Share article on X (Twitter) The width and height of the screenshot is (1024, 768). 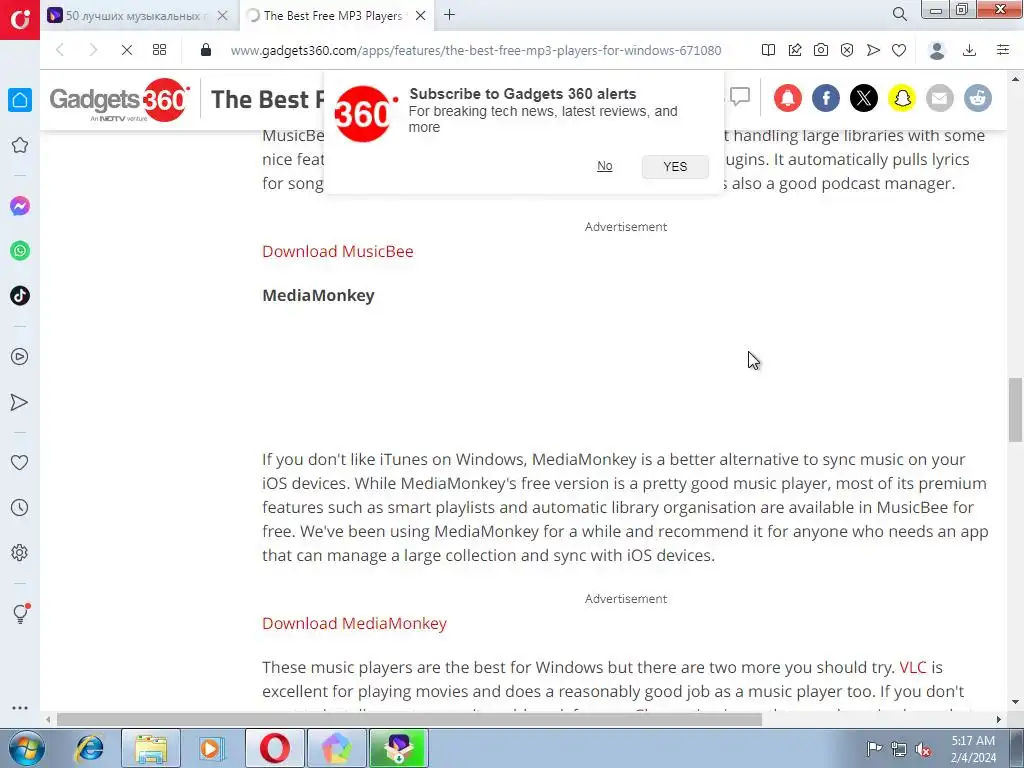[x=863, y=98]
